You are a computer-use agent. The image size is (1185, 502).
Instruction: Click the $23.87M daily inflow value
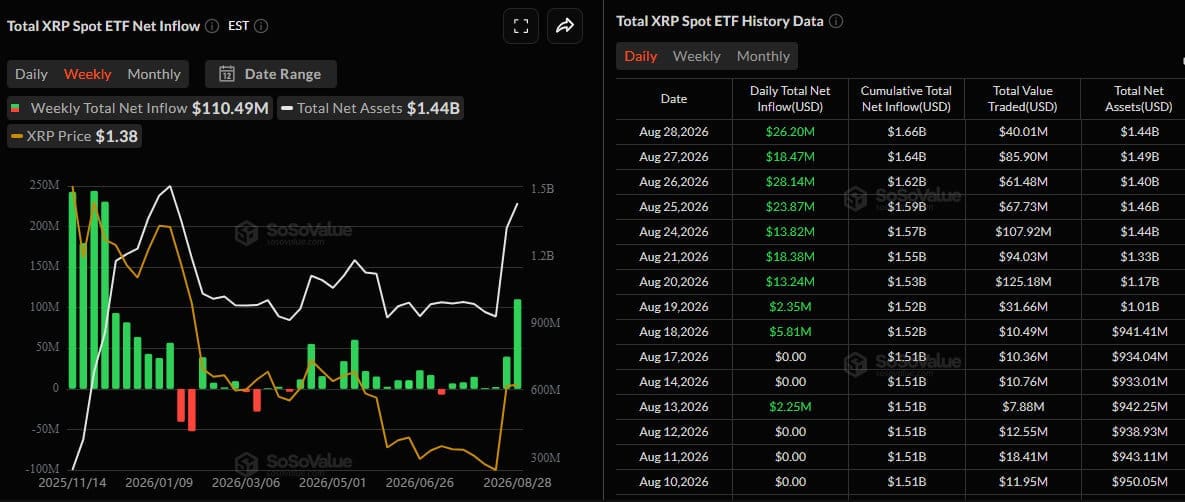click(x=791, y=206)
